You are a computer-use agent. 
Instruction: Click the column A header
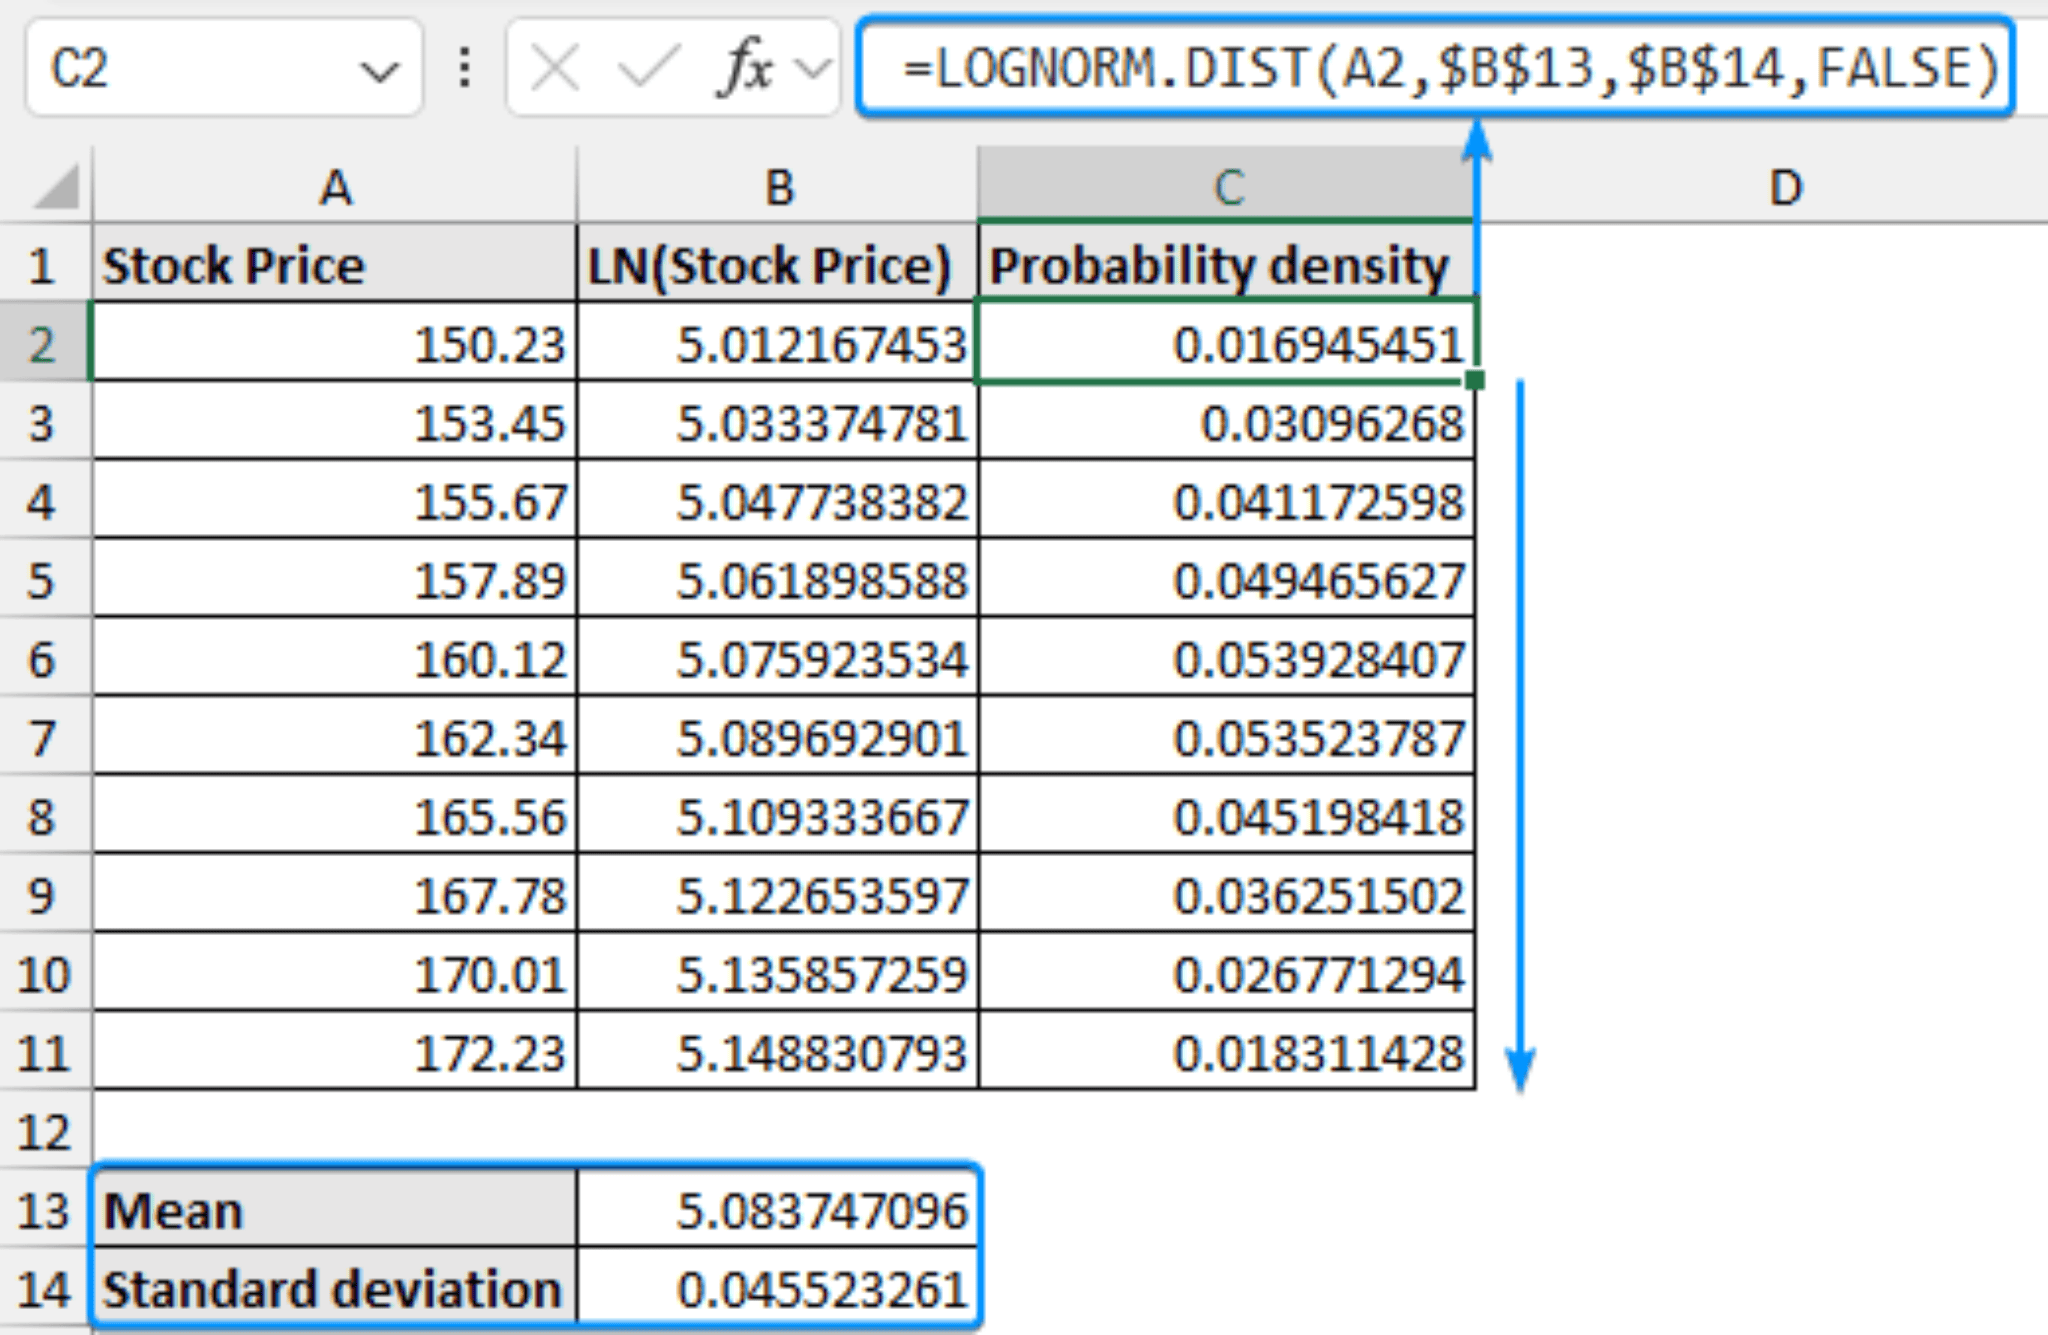tap(335, 188)
